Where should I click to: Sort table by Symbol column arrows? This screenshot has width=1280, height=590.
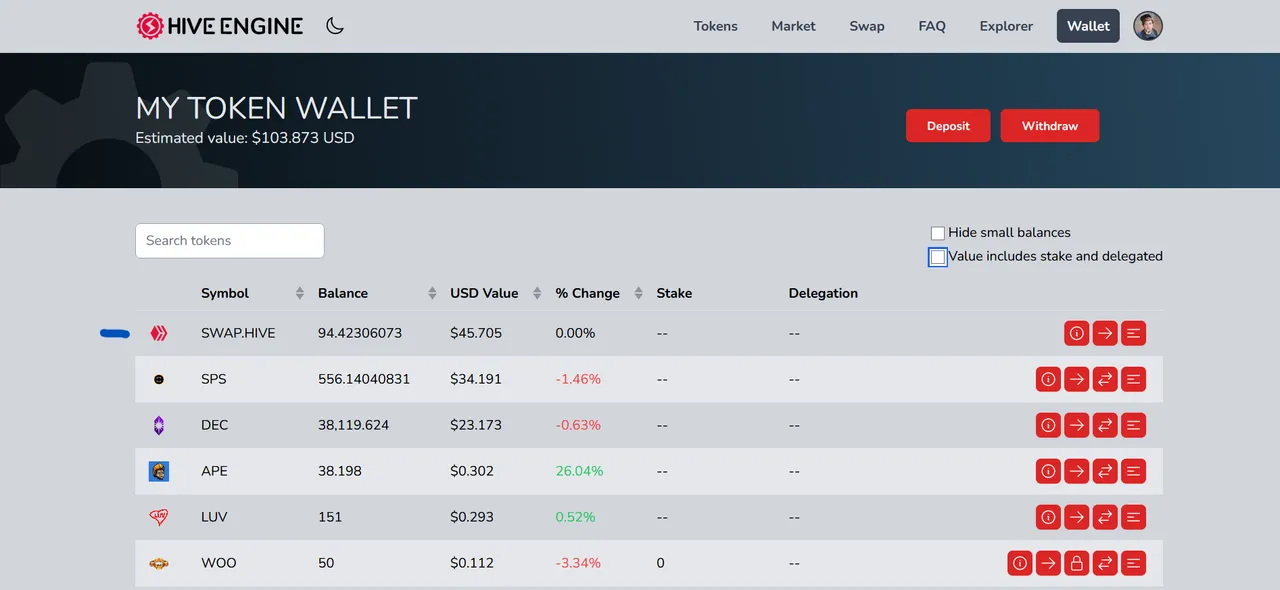pyautogui.click(x=300, y=293)
